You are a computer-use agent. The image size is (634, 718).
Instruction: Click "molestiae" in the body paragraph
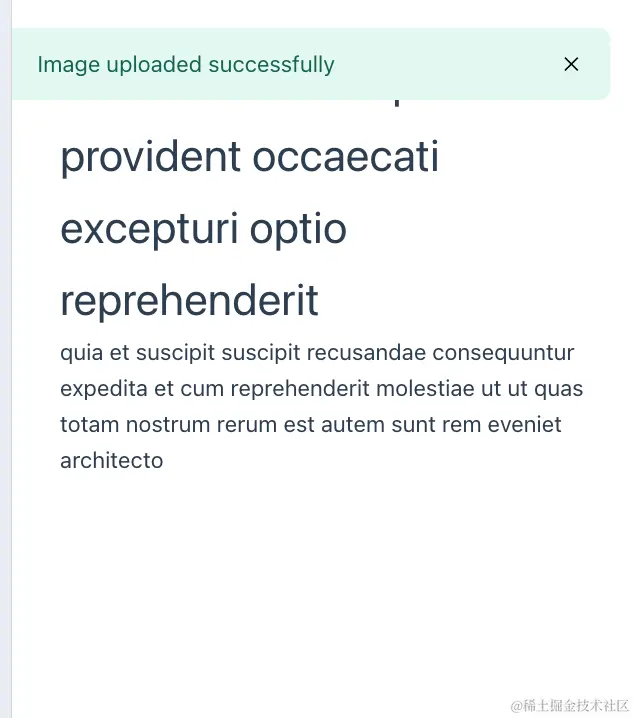pos(423,389)
